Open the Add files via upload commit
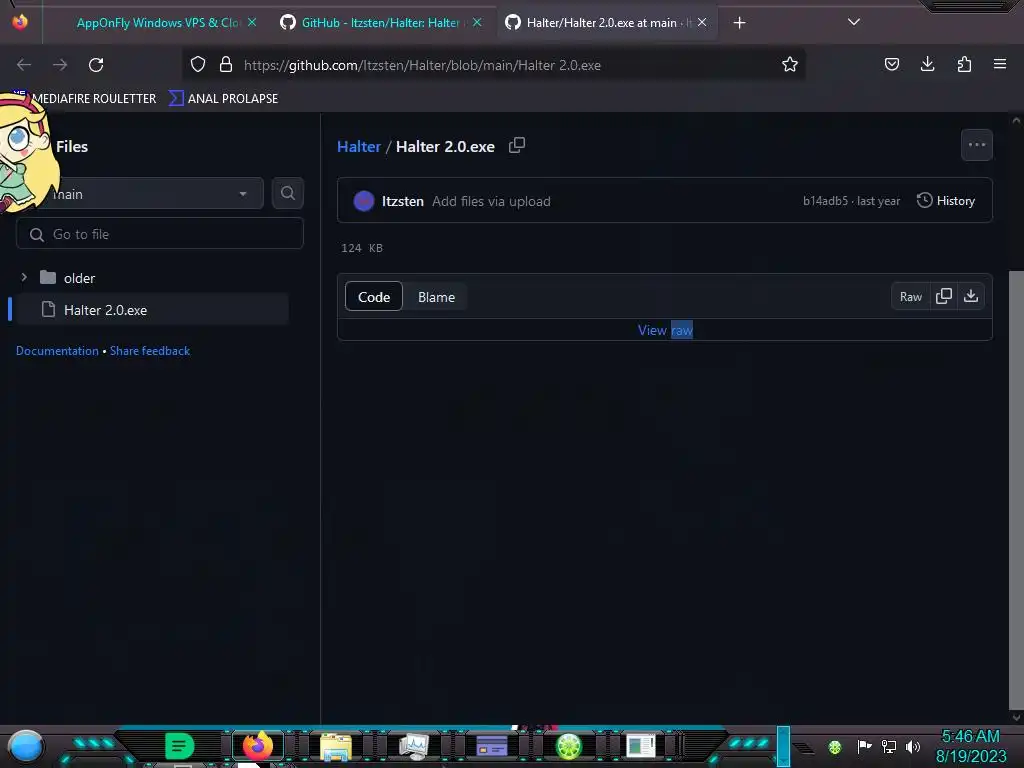 tap(491, 201)
